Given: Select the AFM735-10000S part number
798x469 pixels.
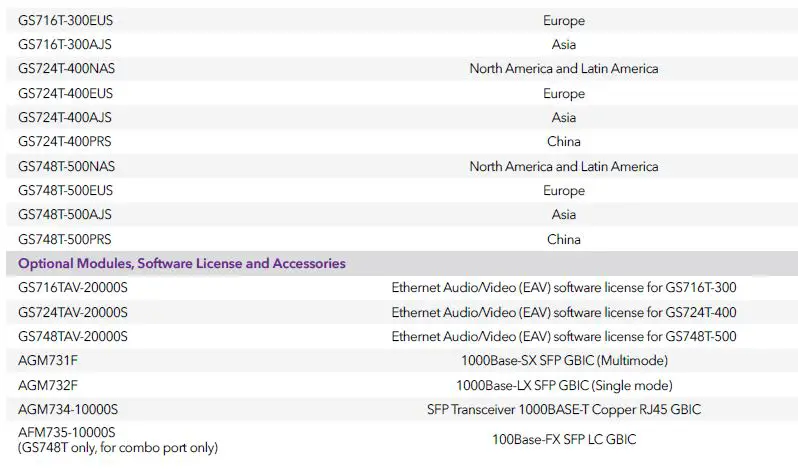Looking at the screenshot, I should click(x=67, y=432).
